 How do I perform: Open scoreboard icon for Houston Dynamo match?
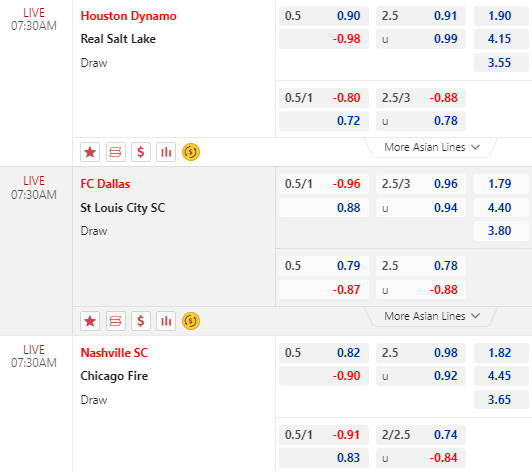115,152
